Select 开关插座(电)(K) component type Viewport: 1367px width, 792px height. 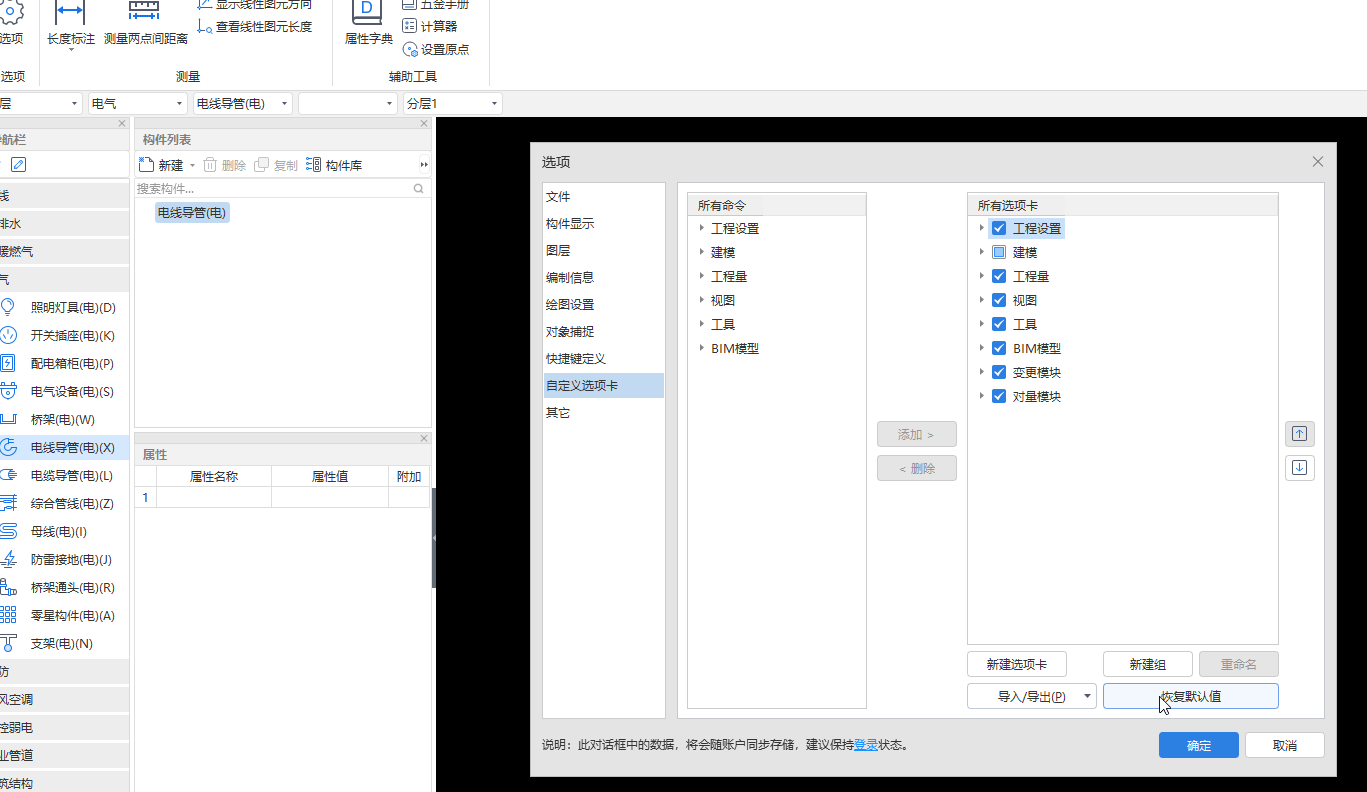pyautogui.click(x=64, y=336)
